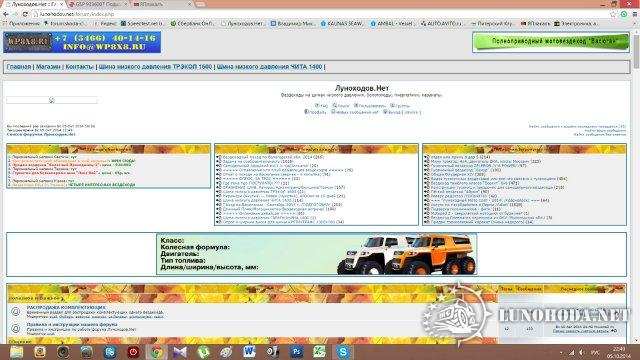Open File Explorer folder in the taskbar
The image size is (640, 360).
[x=17, y=352]
